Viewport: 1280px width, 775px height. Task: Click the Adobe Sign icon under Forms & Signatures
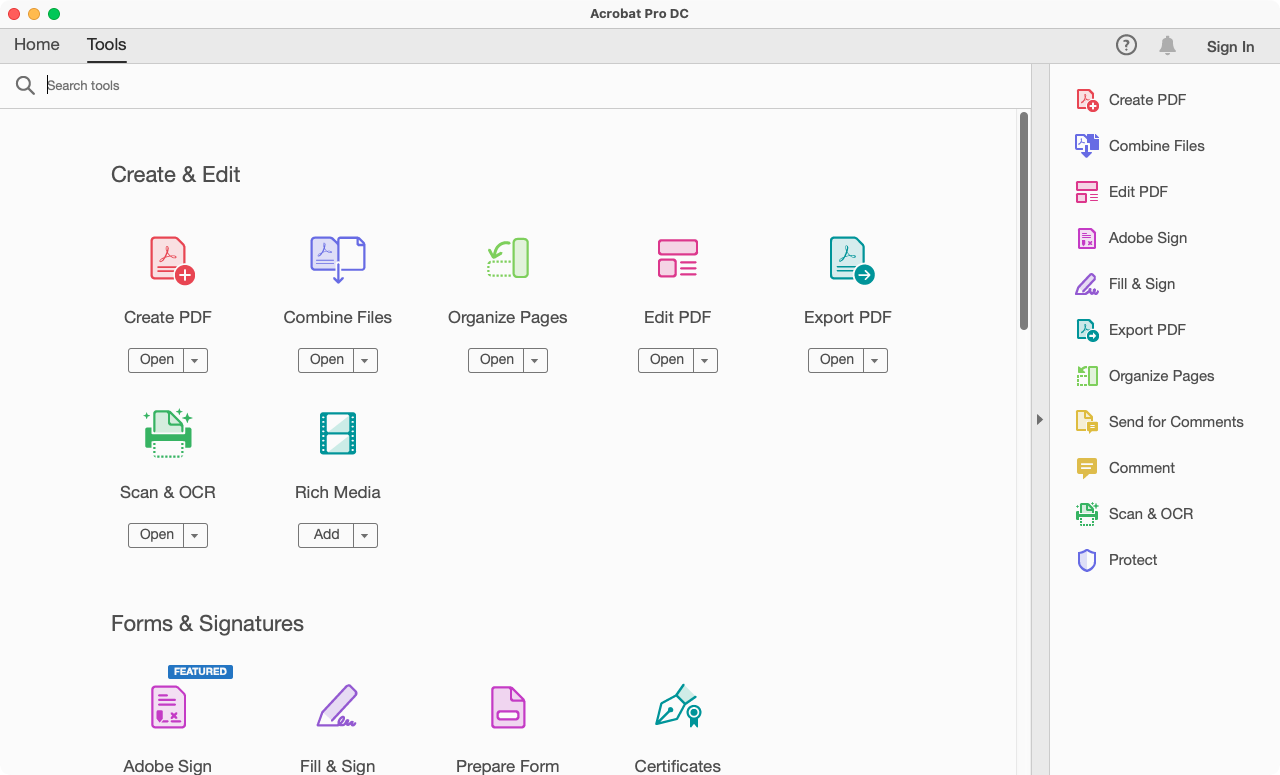[x=168, y=707]
